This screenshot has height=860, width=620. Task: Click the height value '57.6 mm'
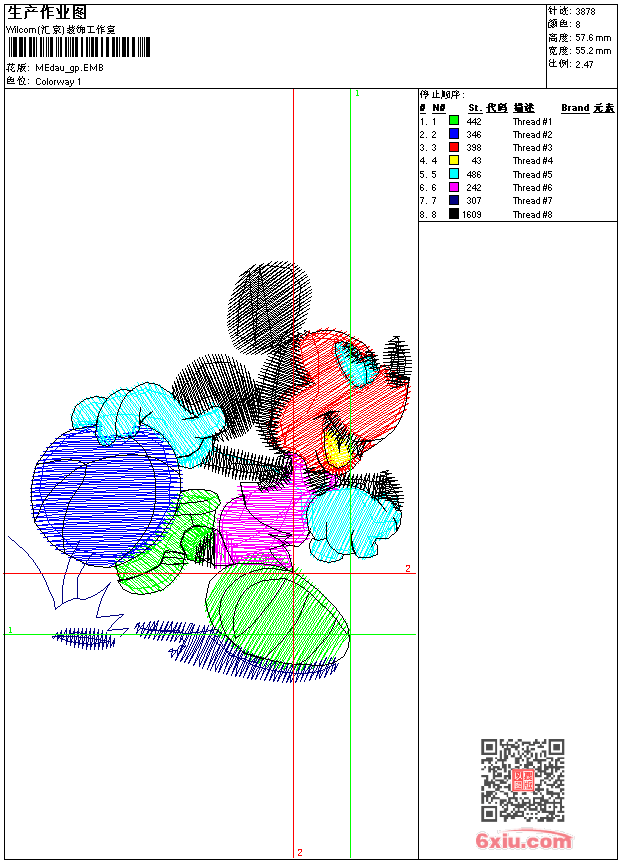pyautogui.click(x=593, y=38)
